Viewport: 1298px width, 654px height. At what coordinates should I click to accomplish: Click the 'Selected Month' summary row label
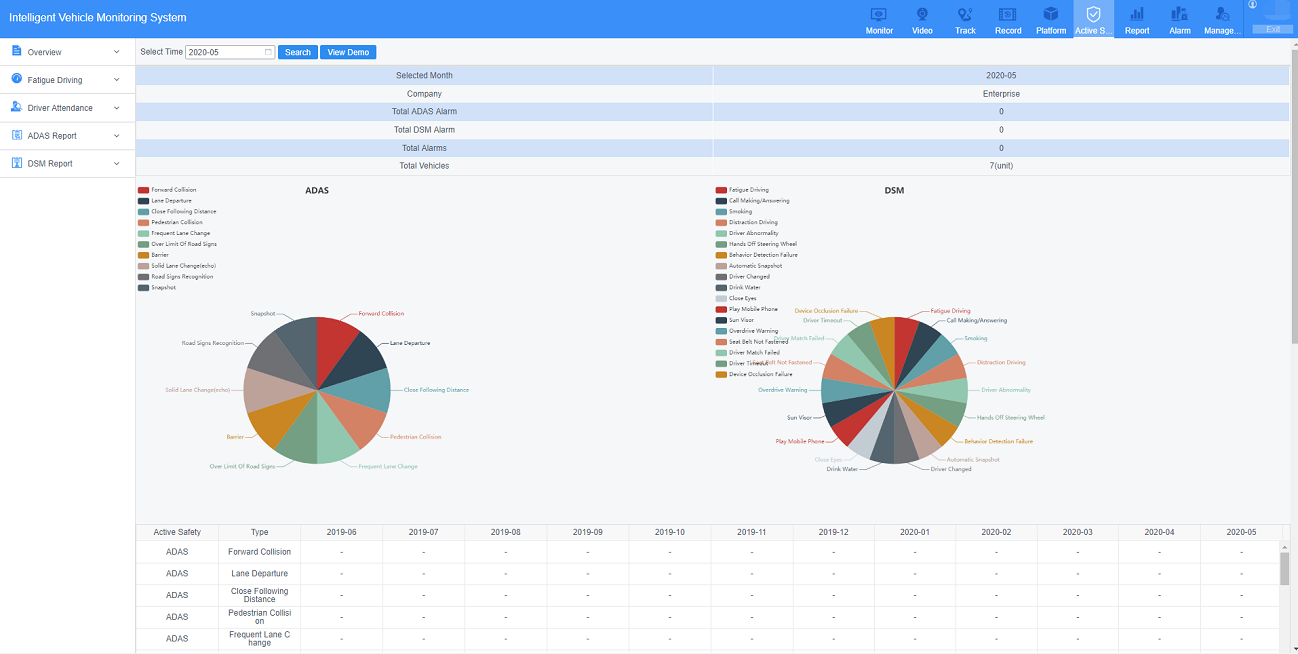pyautogui.click(x=424, y=75)
